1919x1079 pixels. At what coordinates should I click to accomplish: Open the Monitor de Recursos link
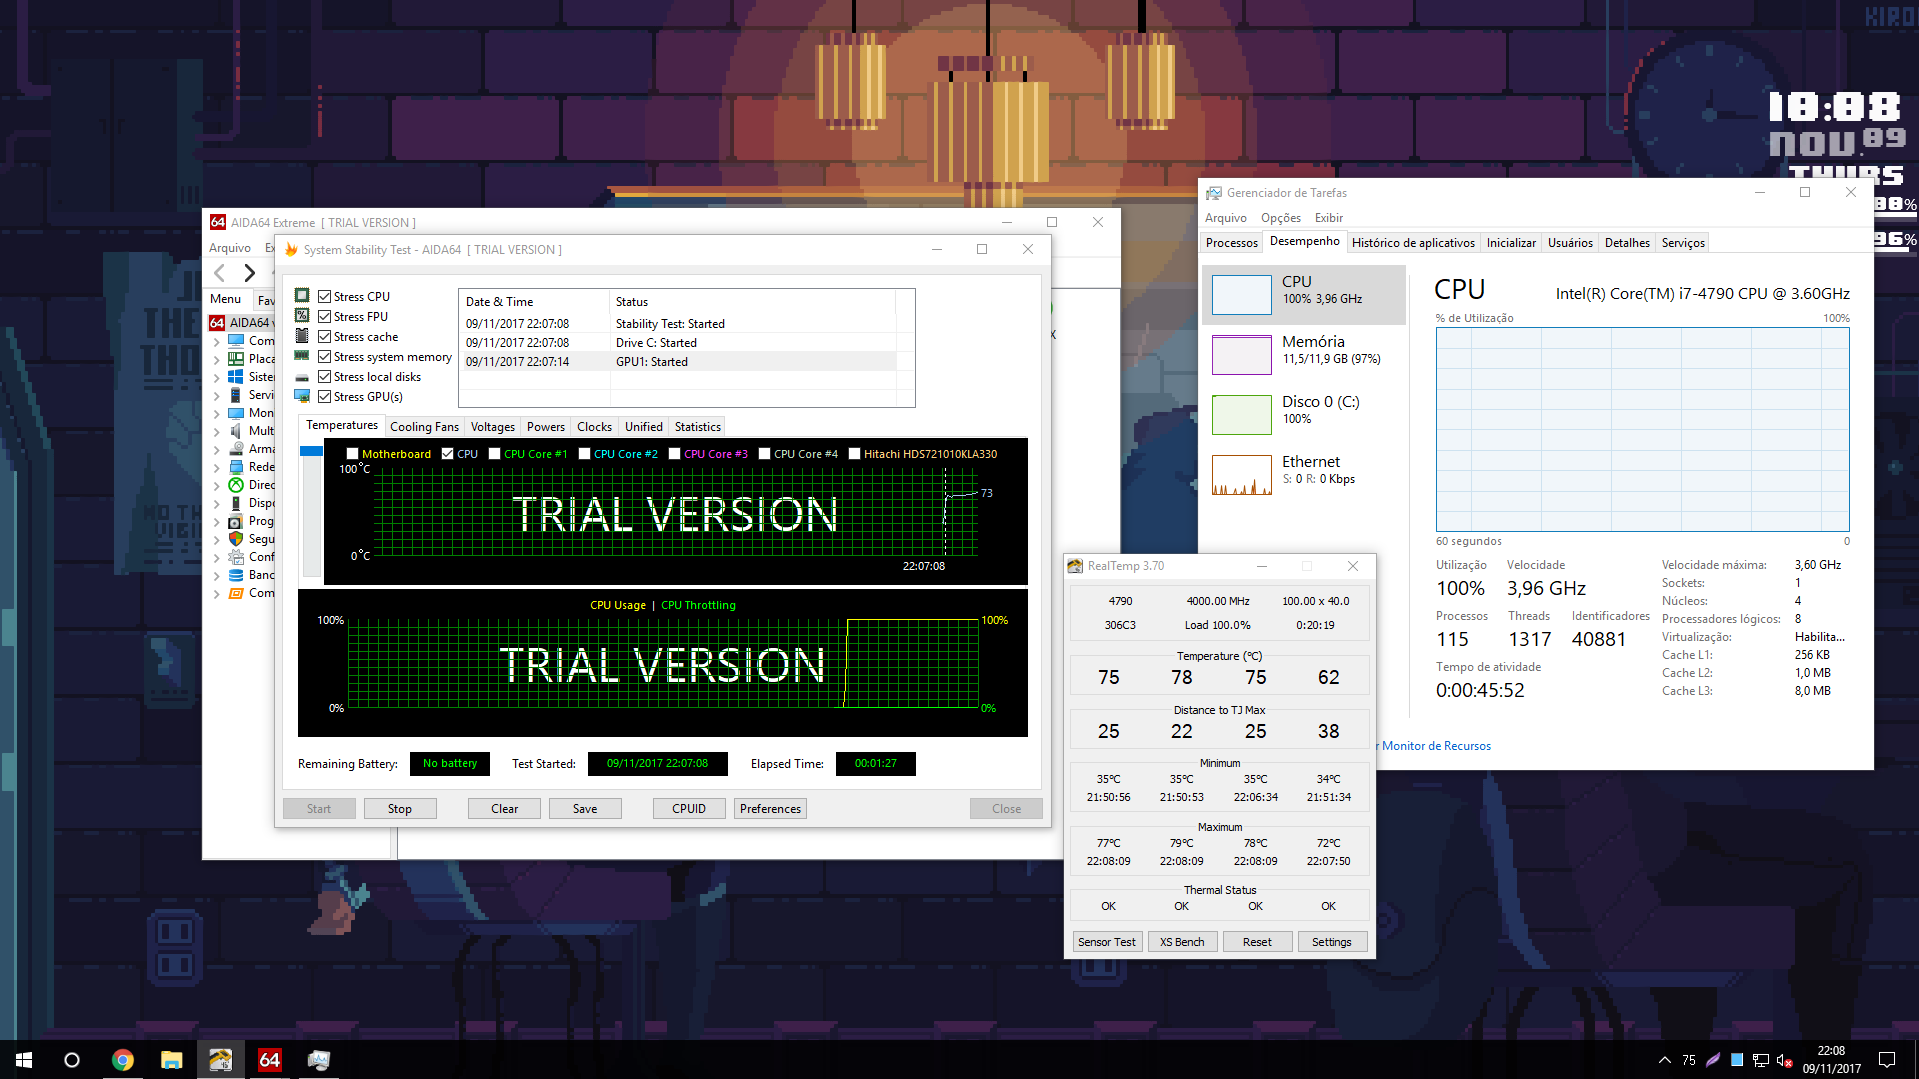tap(1436, 746)
